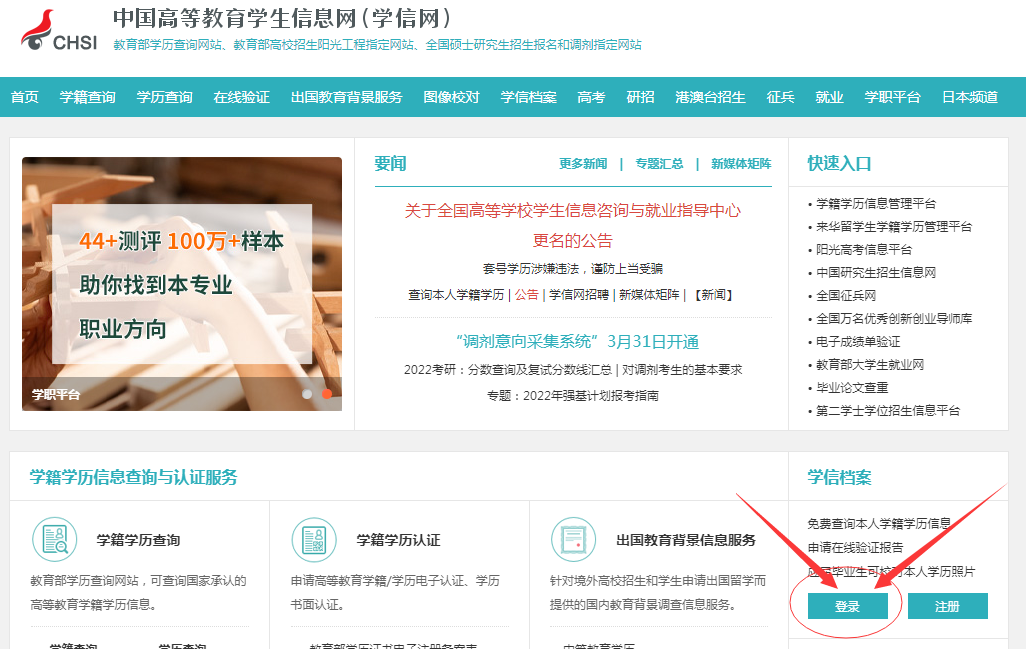This screenshot has height=649, width=1026.
Task: Click 免费查询本人学籍学历信息 text
Action: click(879, 523)
